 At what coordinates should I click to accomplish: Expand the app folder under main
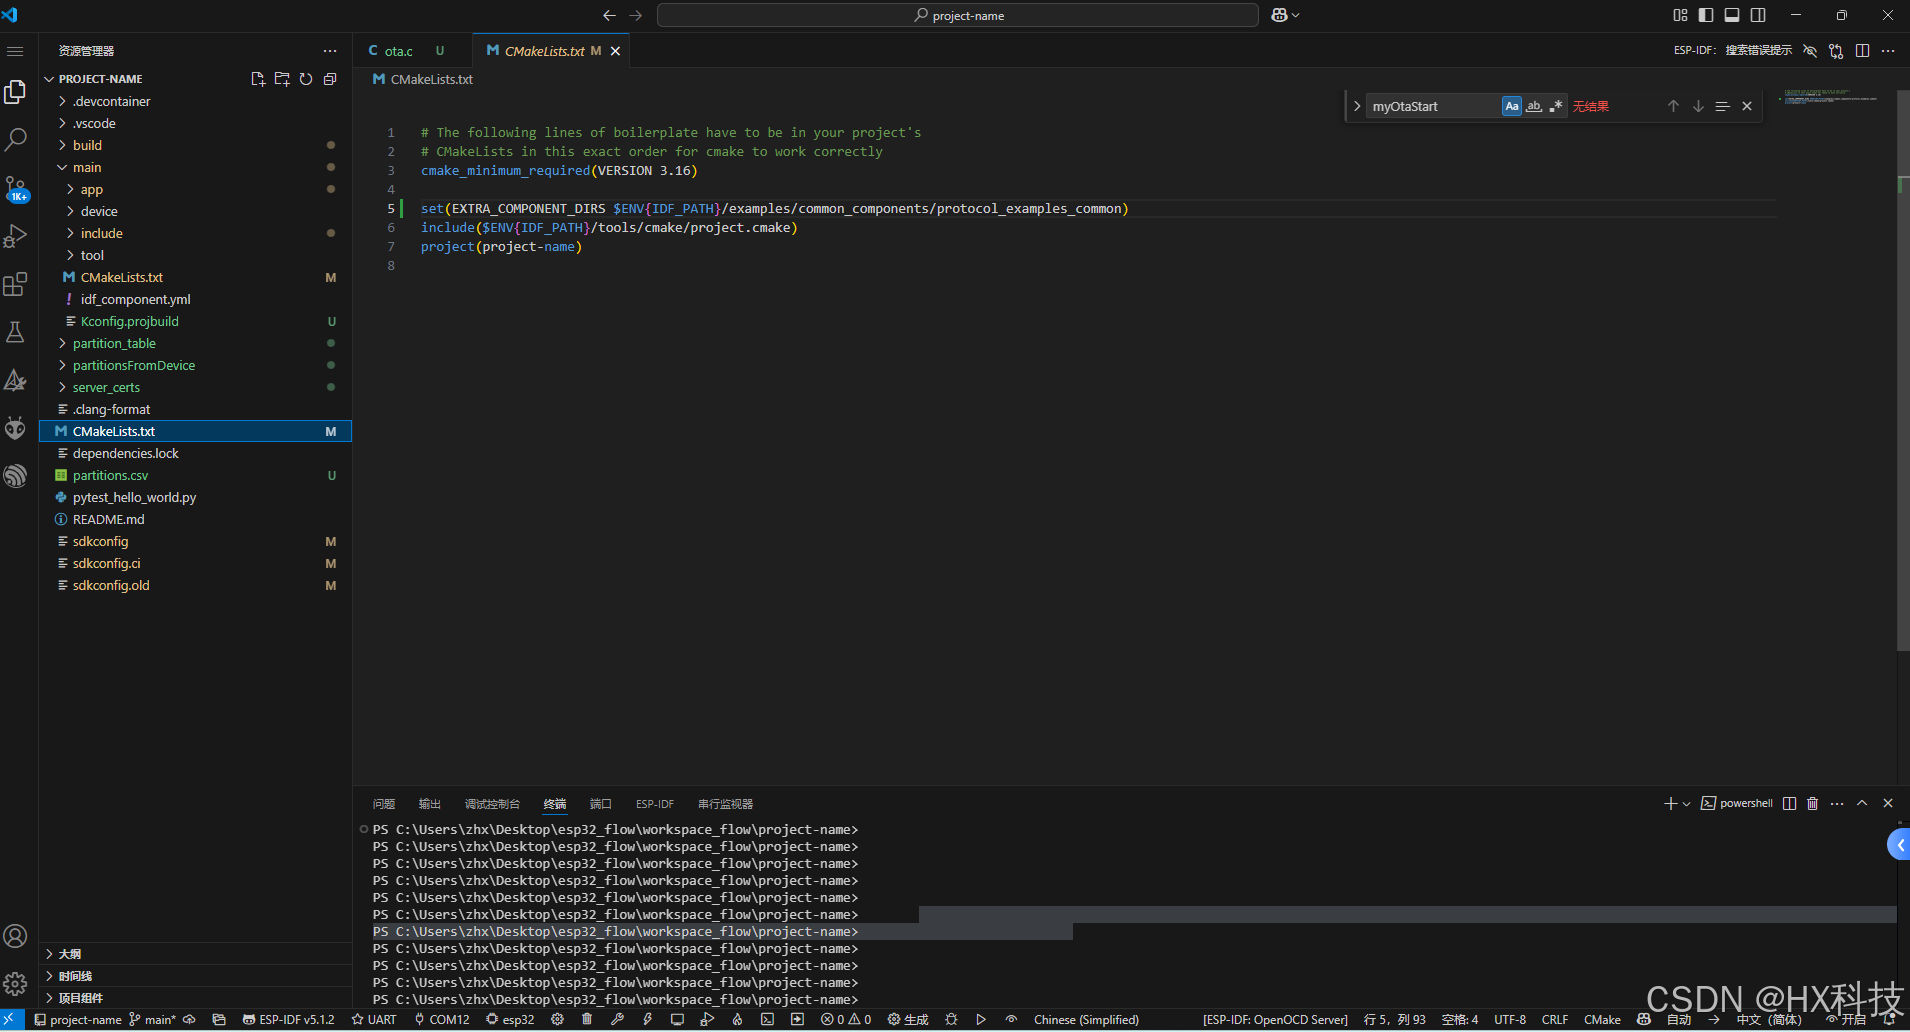[x=195, y=189]
